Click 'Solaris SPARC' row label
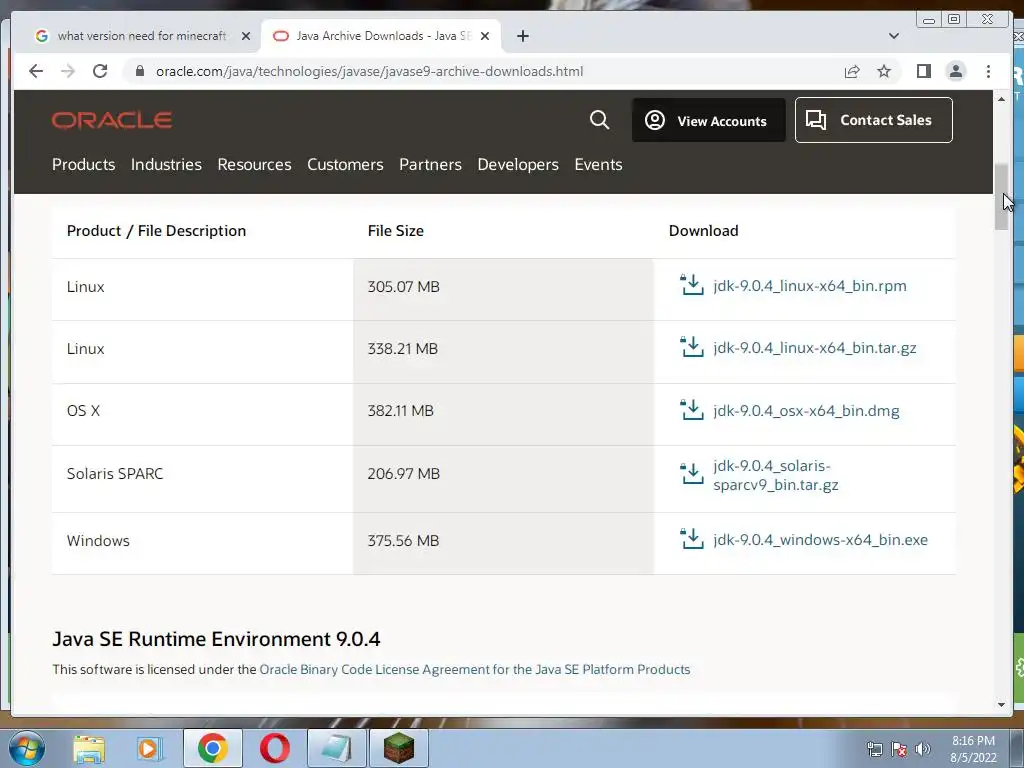This screenshot has height=768, width=1024. [x=115, y=473]
